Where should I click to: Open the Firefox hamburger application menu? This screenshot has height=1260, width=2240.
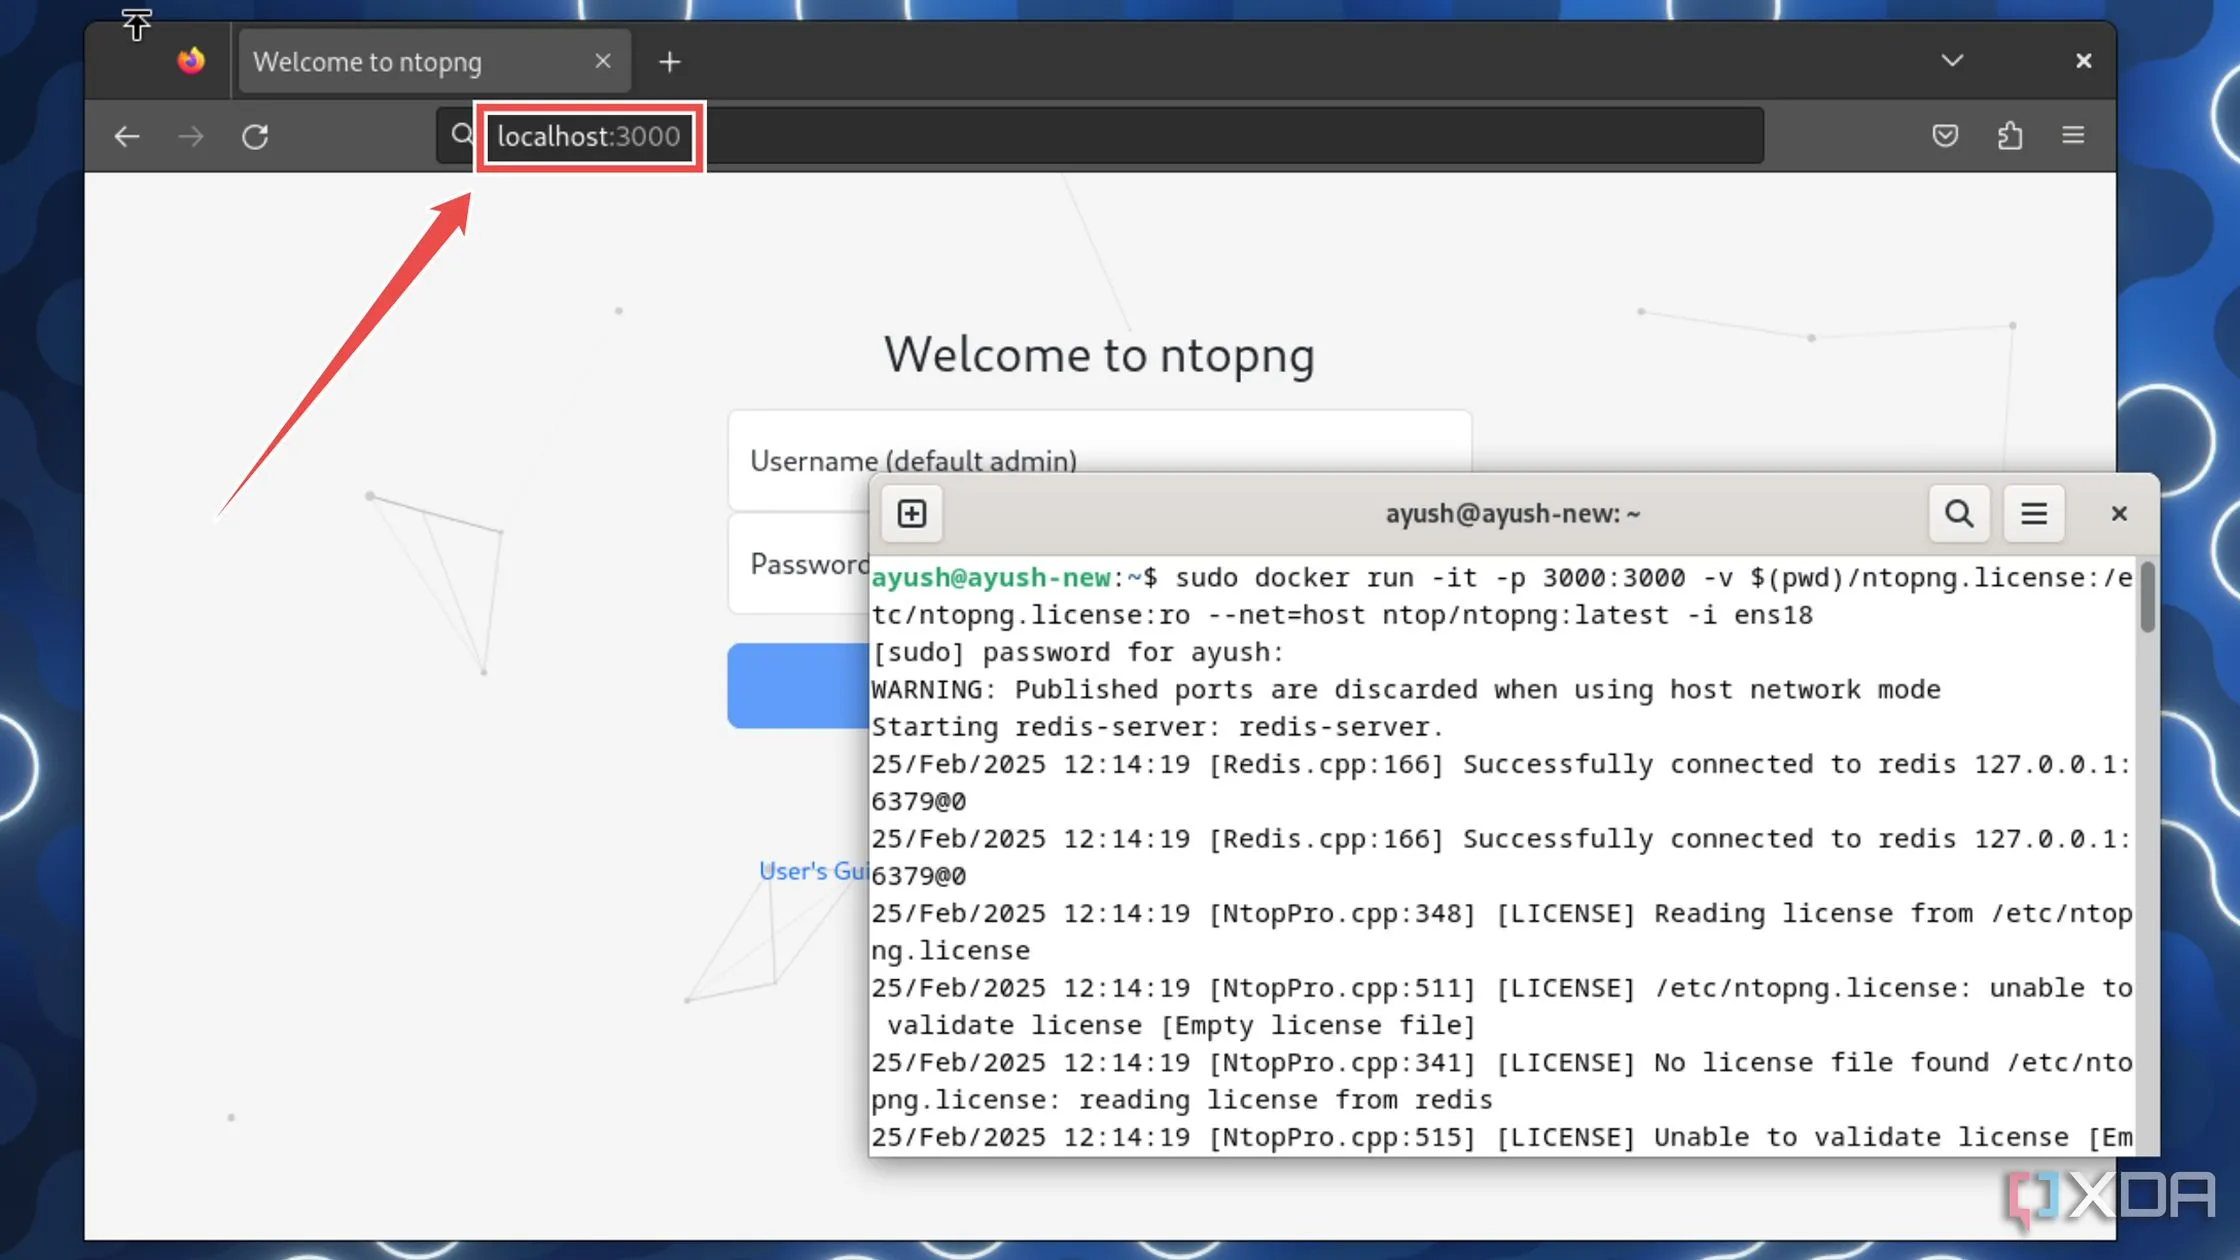tap(2073, 135)
